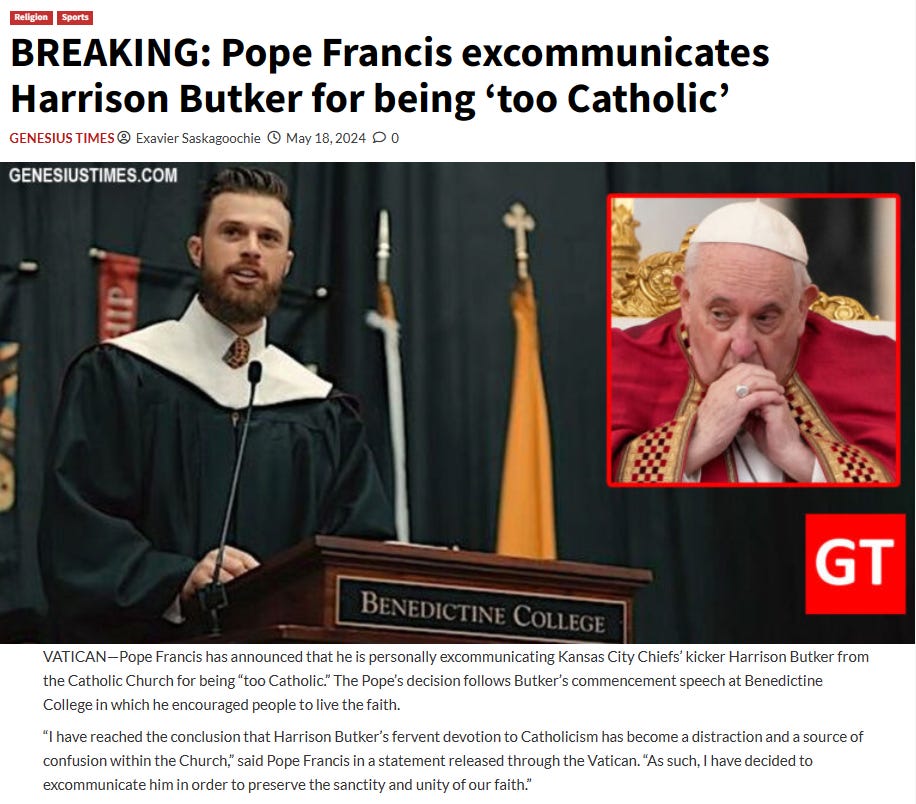Click the speaker in graduation gown image
916x804 pixels.
[x=193, y=403]
